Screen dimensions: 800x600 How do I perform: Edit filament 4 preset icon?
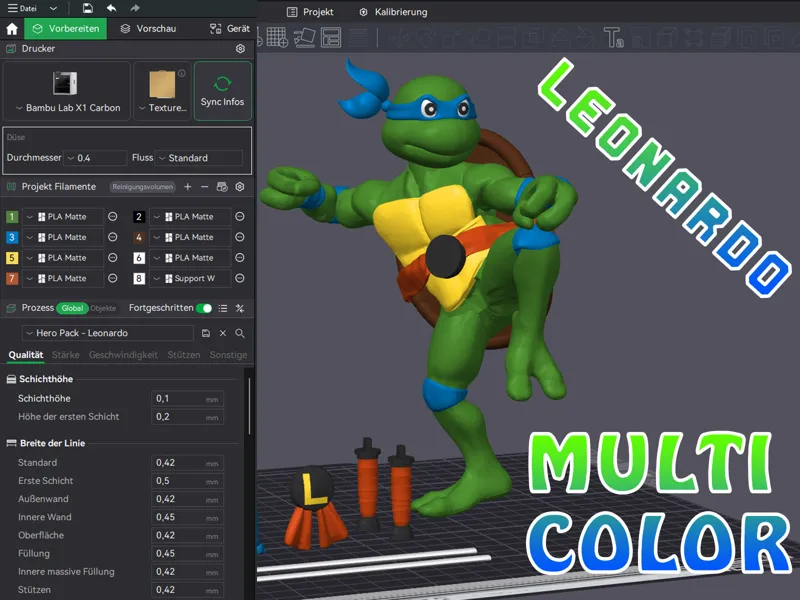[x=240, y=237]
